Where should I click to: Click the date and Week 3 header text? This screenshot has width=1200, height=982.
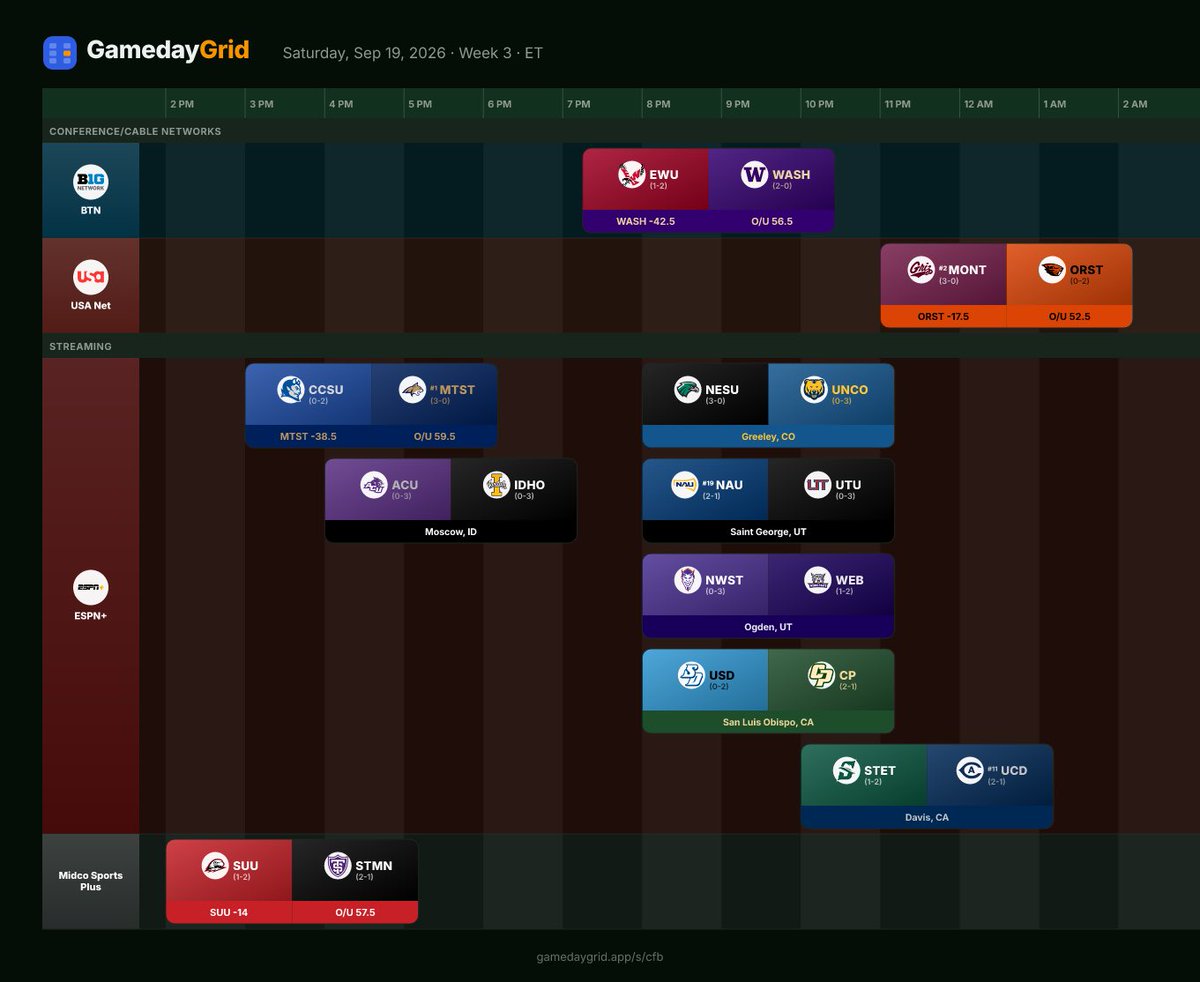pyautogui.click(x=412, y=52)
